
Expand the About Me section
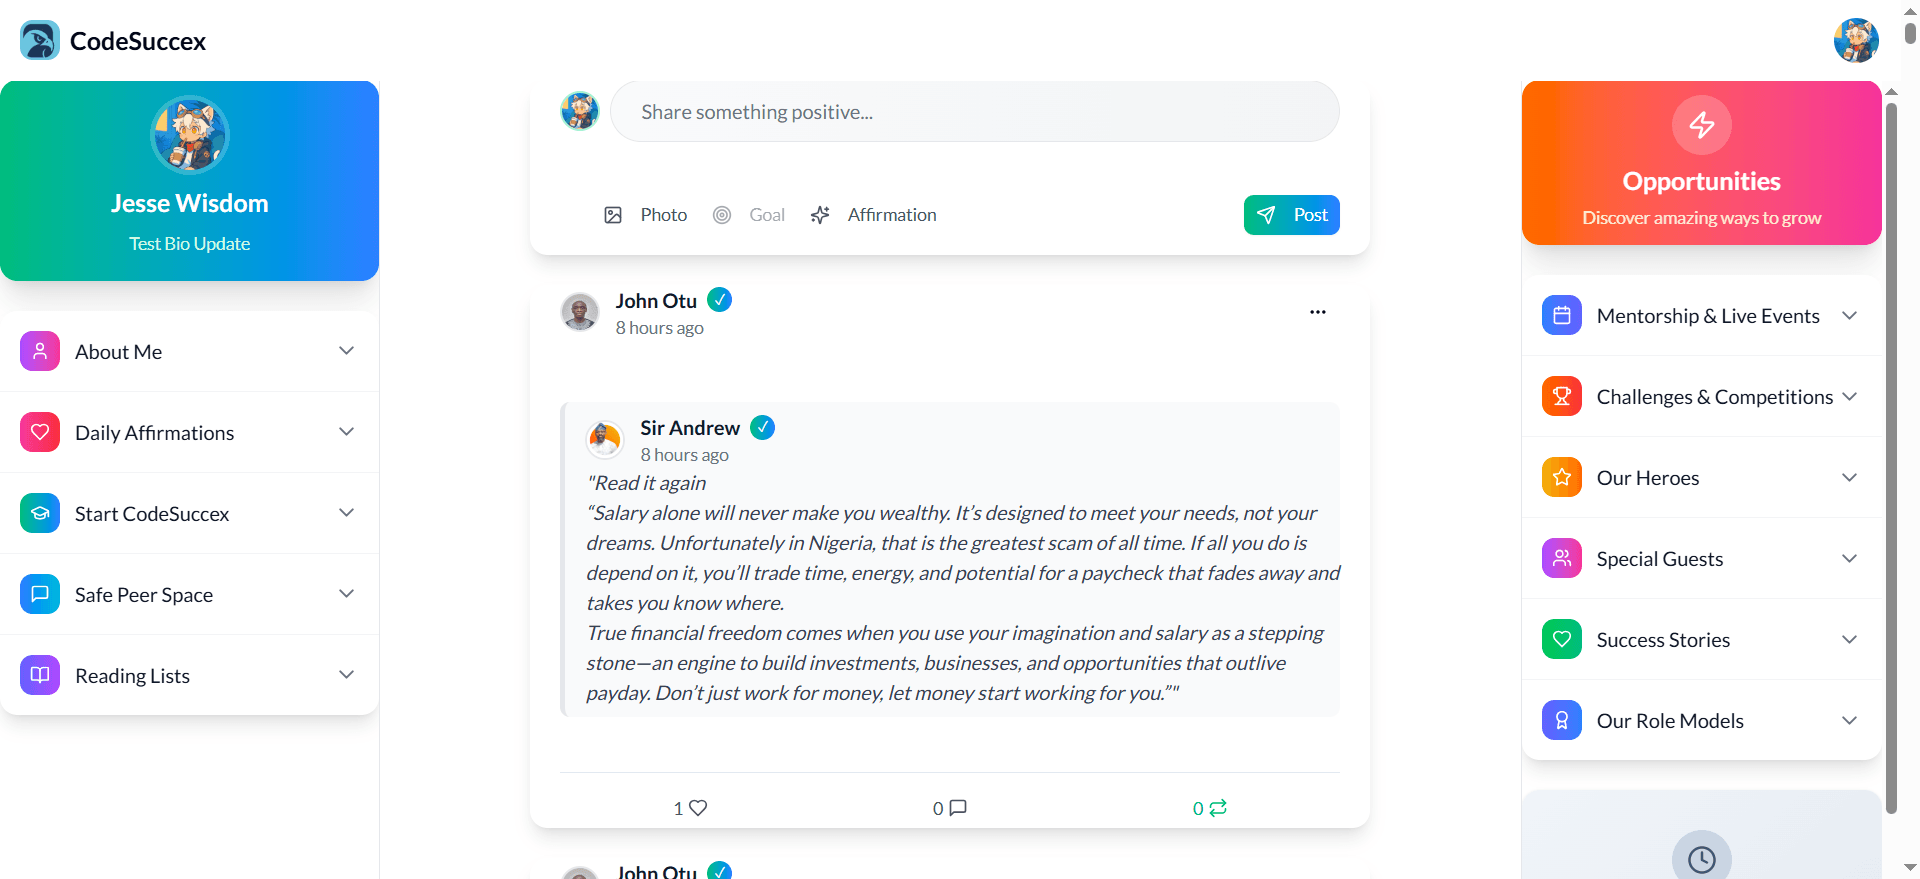[189, 351]
